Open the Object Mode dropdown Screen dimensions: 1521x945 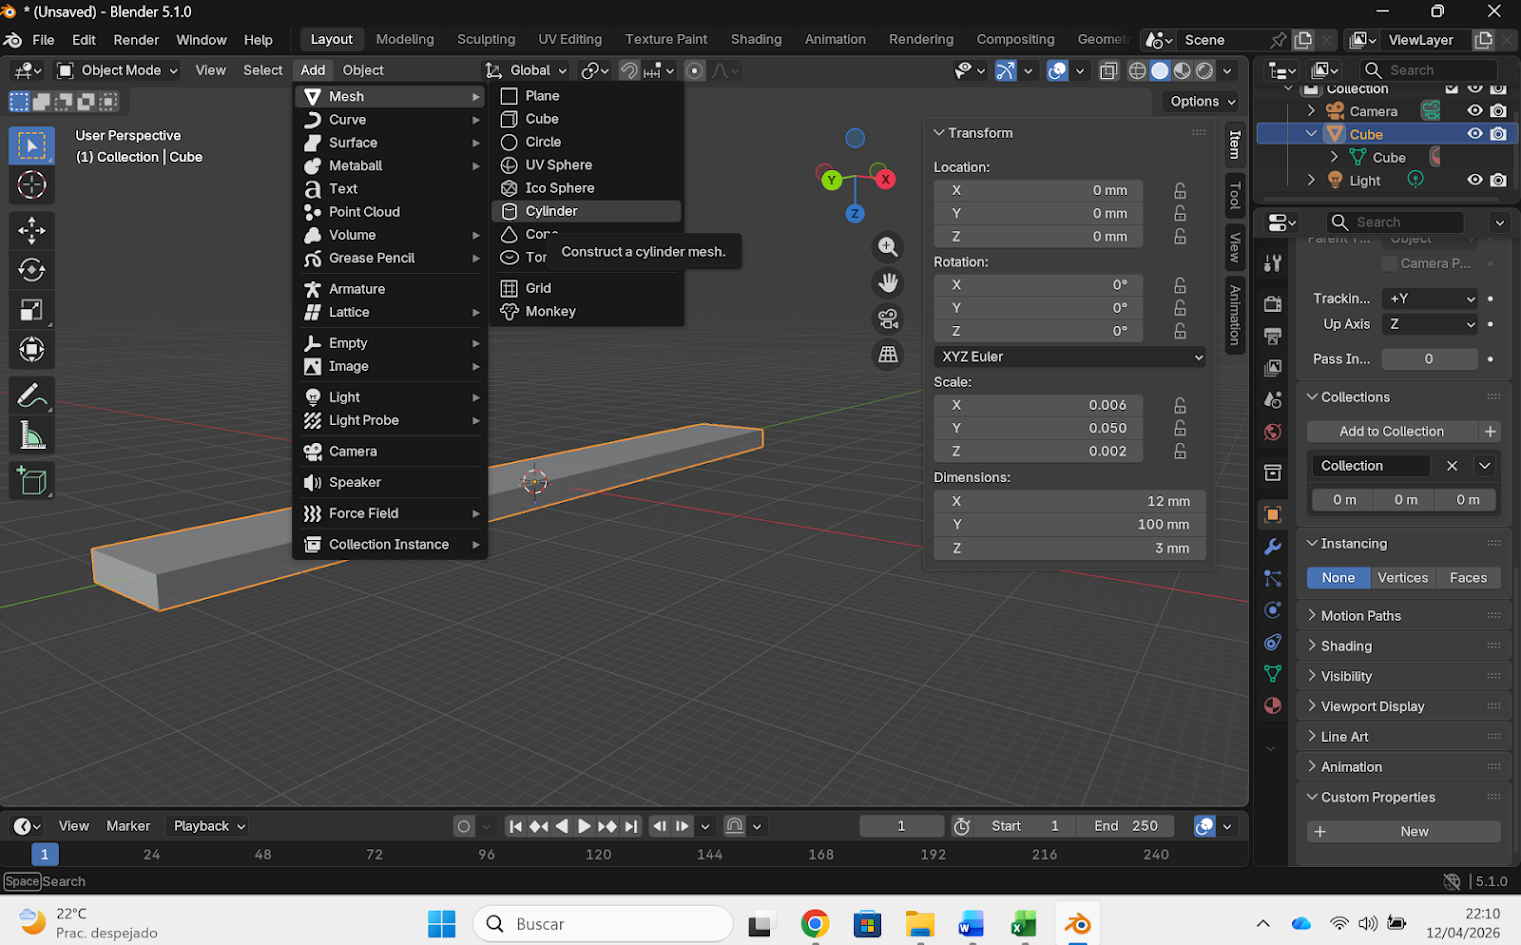(x=117, y=70)
